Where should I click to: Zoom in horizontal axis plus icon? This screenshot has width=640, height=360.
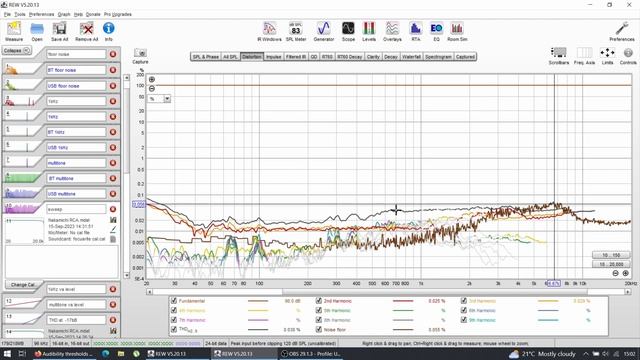click(625, 273)
